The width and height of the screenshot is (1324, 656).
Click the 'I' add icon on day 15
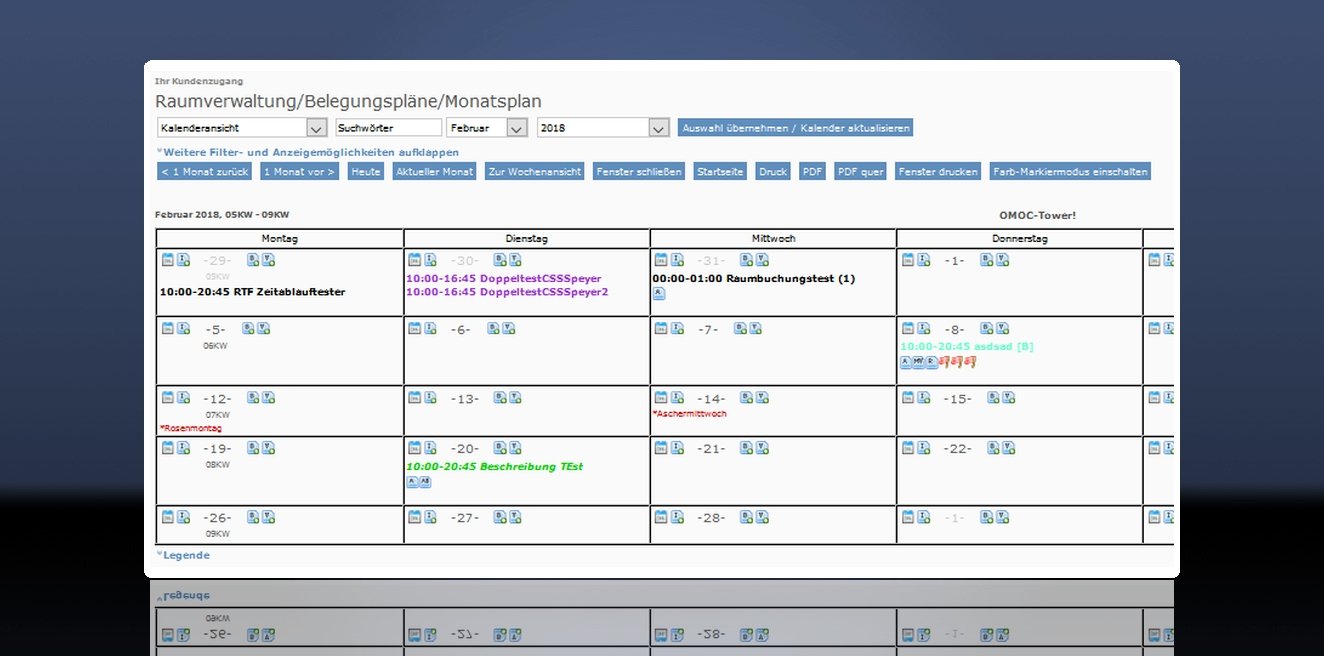coord(924,397)
